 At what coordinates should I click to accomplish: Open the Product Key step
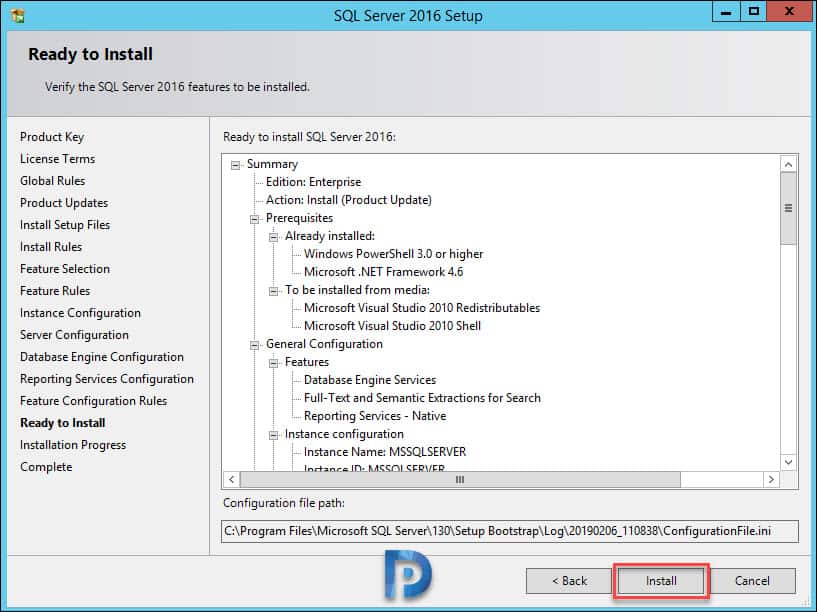click(52, 137)
